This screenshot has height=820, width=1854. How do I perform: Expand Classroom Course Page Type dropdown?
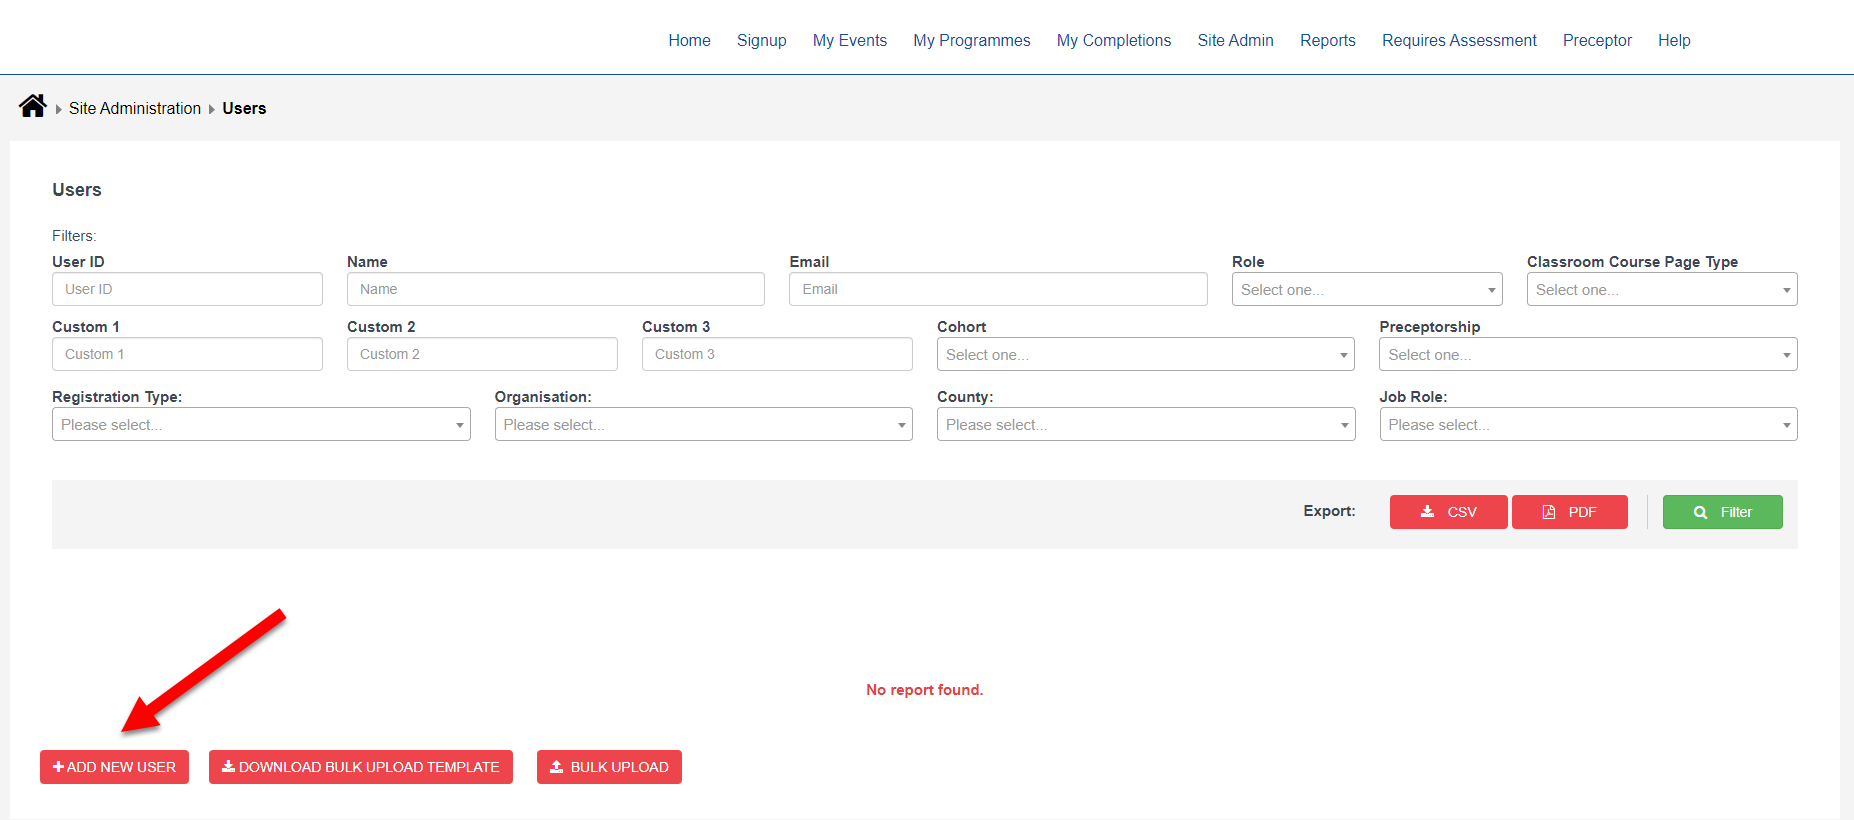coord(1662,289)
